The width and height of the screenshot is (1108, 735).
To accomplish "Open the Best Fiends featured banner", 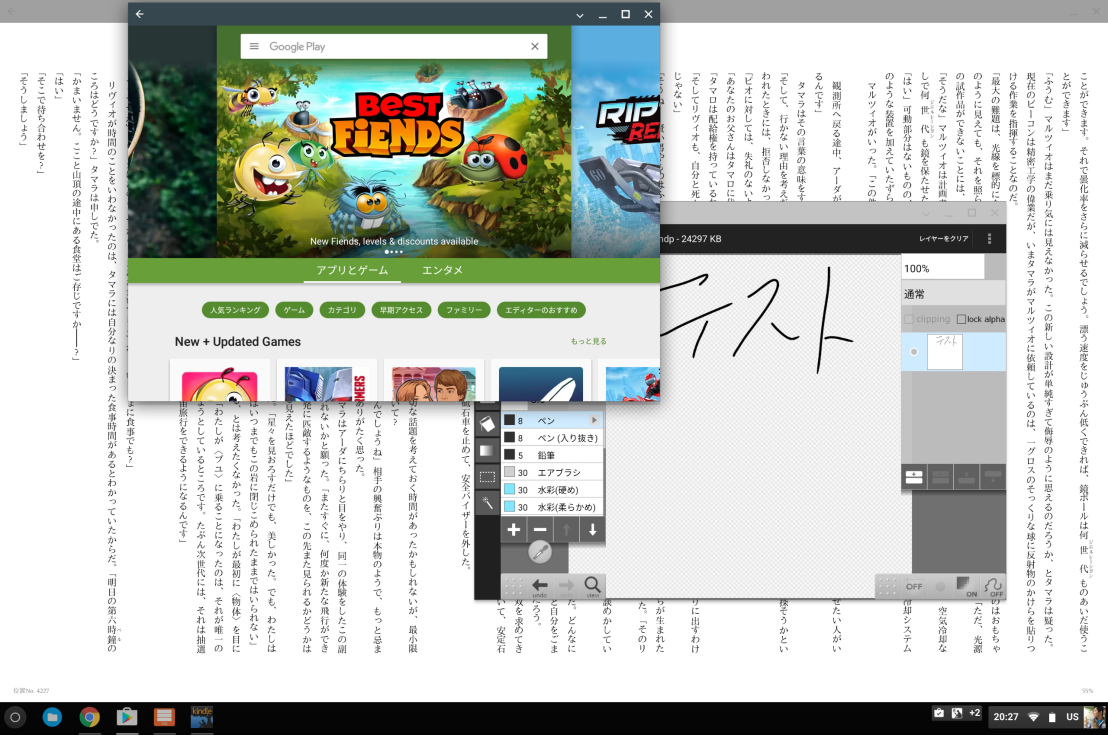I will coord(394,142).
